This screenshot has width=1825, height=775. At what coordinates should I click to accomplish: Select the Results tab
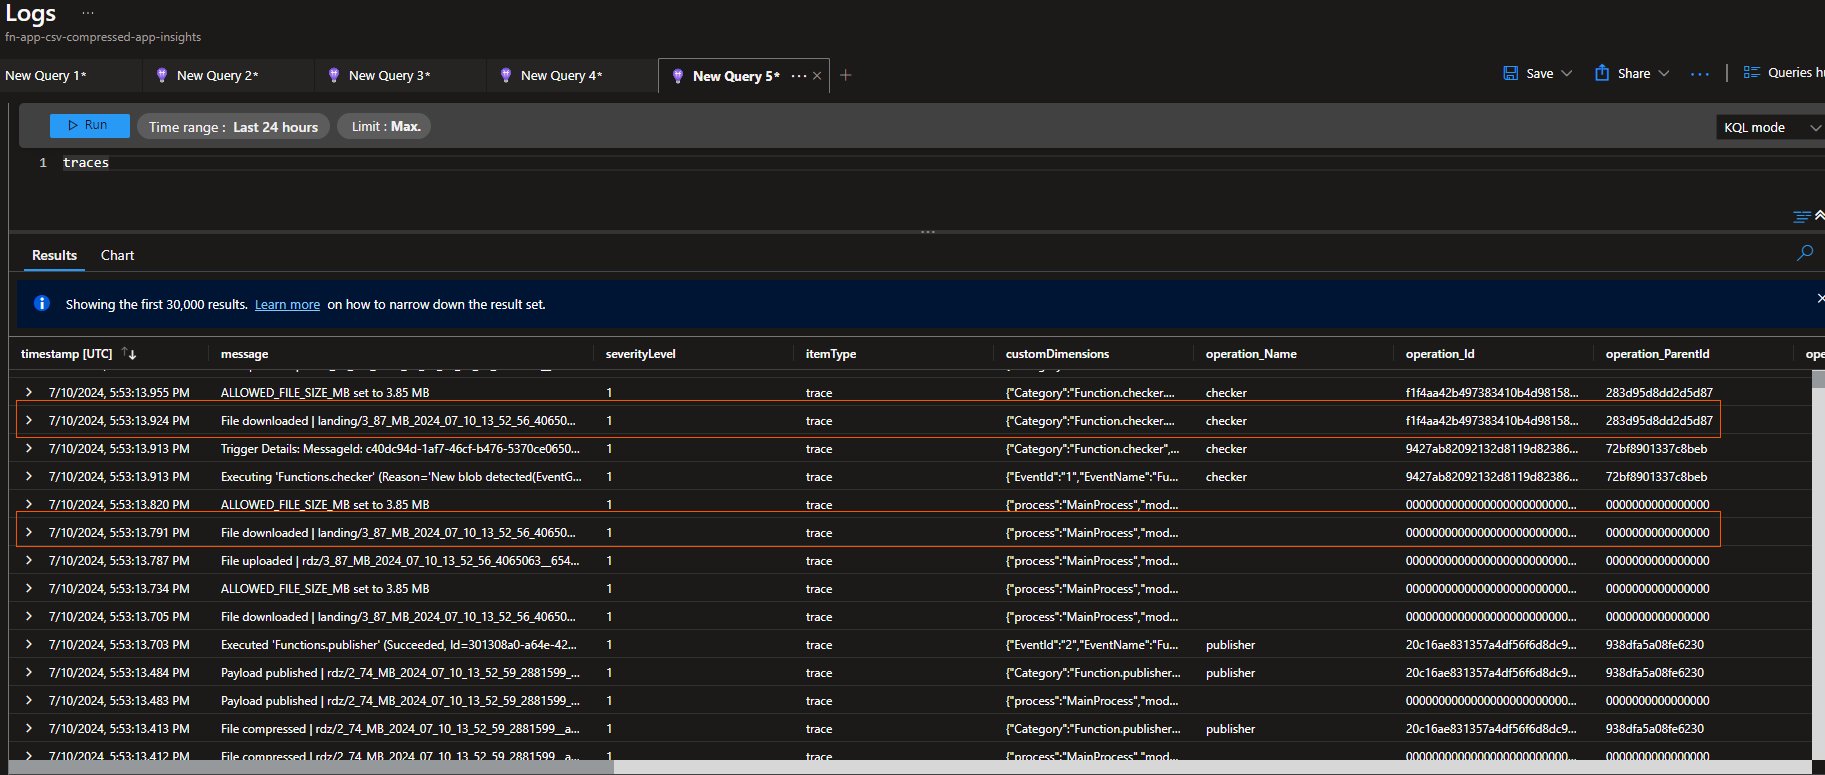(x=54, y=256)
